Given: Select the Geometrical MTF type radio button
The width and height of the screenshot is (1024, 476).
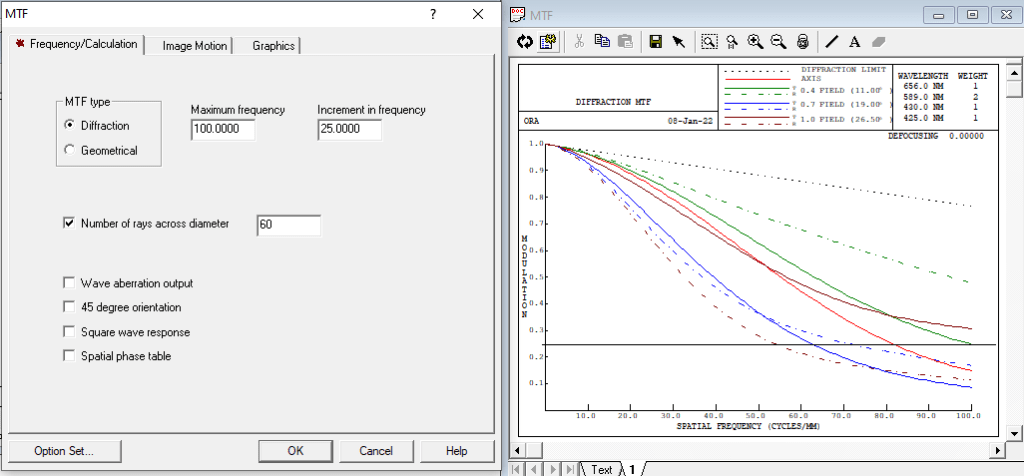Looking at the screenshot, I should point(69,150).
